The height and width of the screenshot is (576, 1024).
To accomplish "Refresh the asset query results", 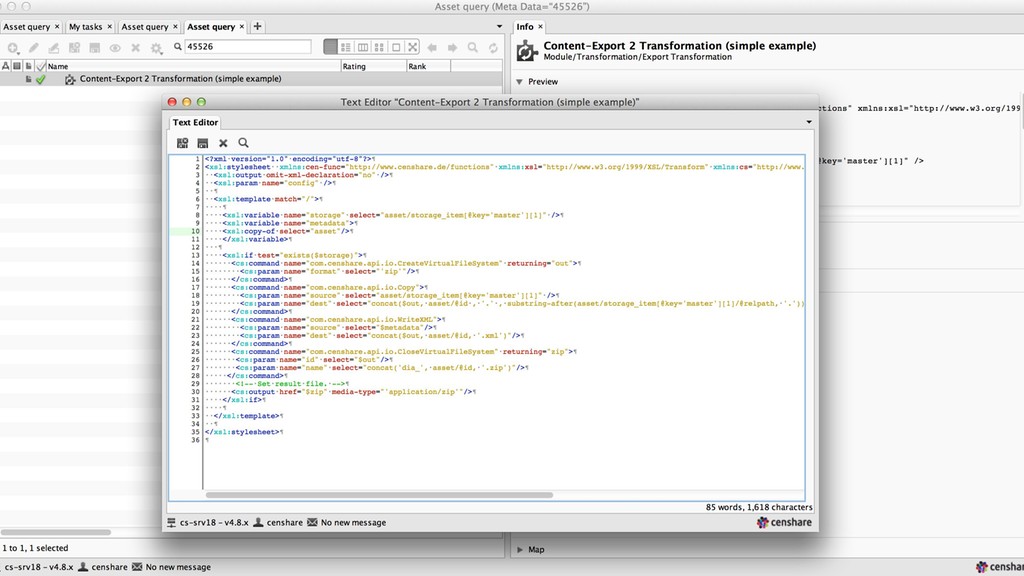I will (x=492, y=47).
